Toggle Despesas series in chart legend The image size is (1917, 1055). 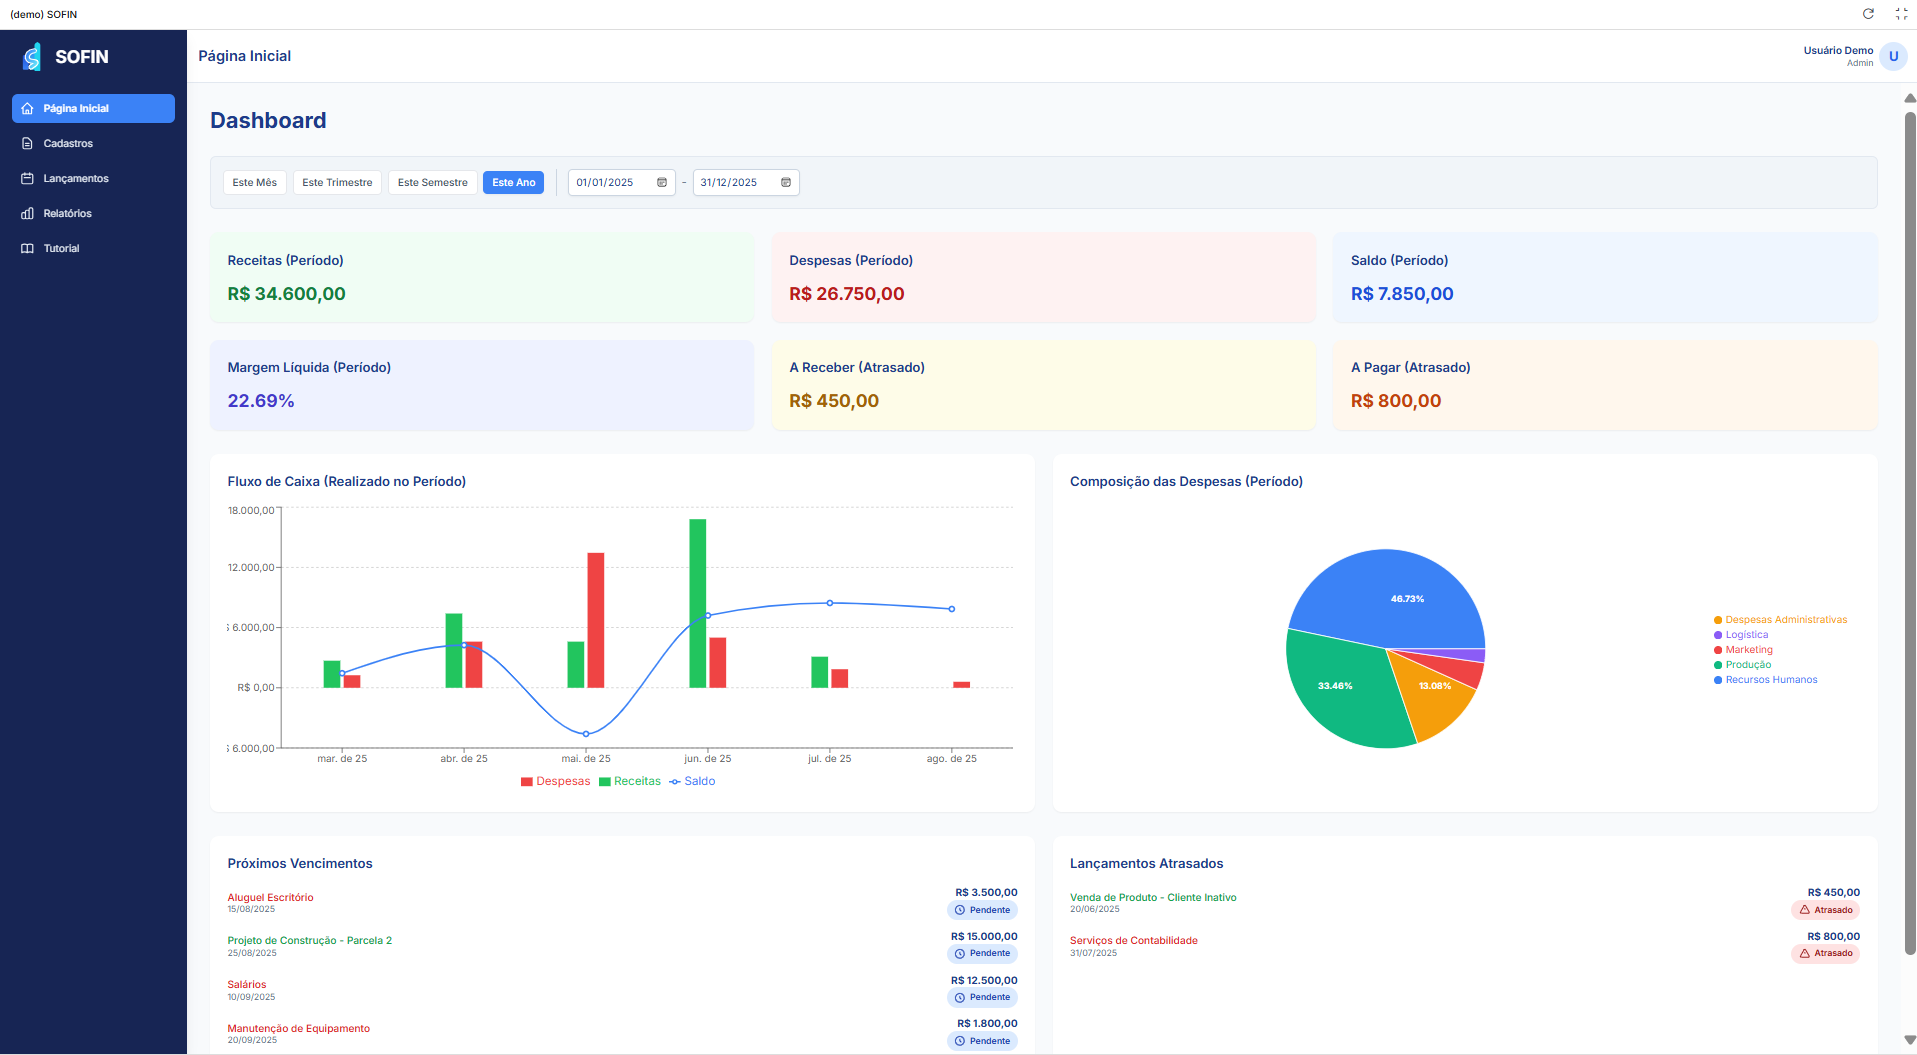pyautogui.click(x=555, y=782)
